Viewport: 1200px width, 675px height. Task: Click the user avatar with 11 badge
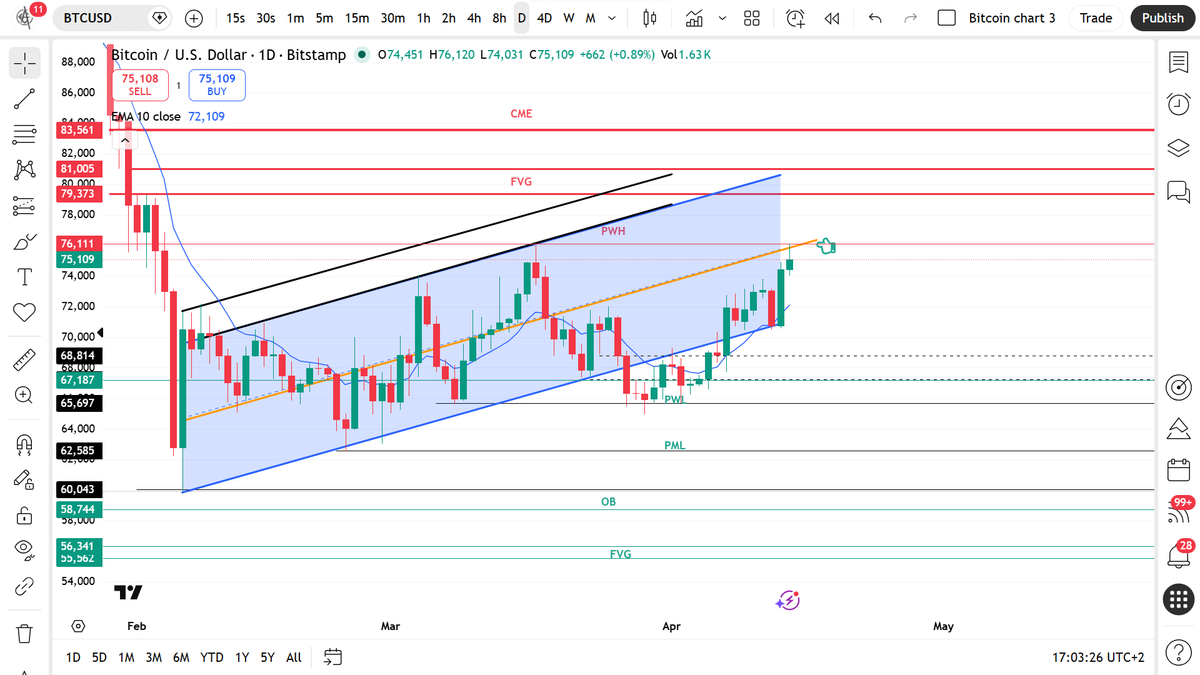point(25,17)
